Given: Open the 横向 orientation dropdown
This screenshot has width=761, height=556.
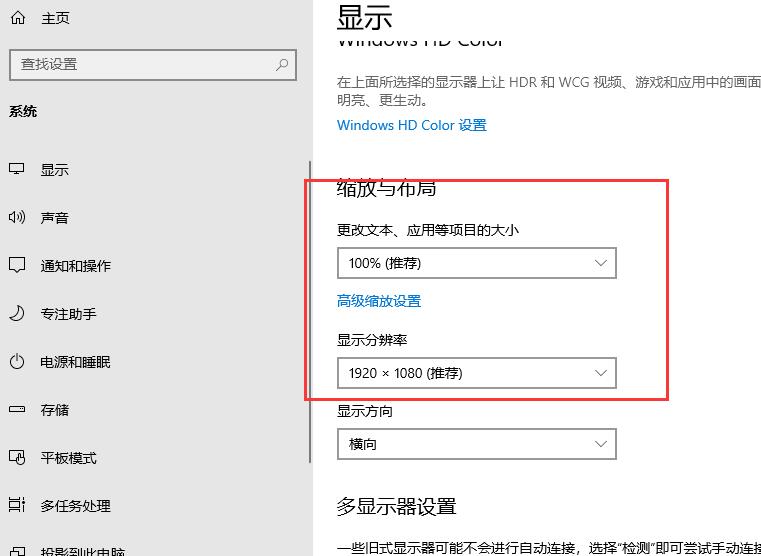Looking at the screenshot, I should tap(477, 444).
